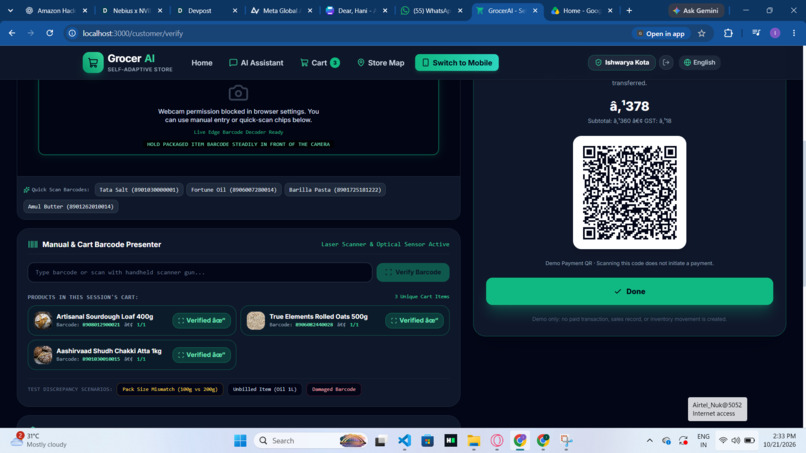The height and width of the screenshot is (453, 806).
Task: Click Open in app button
Action: pyautogui.click(x=661, y=33)
